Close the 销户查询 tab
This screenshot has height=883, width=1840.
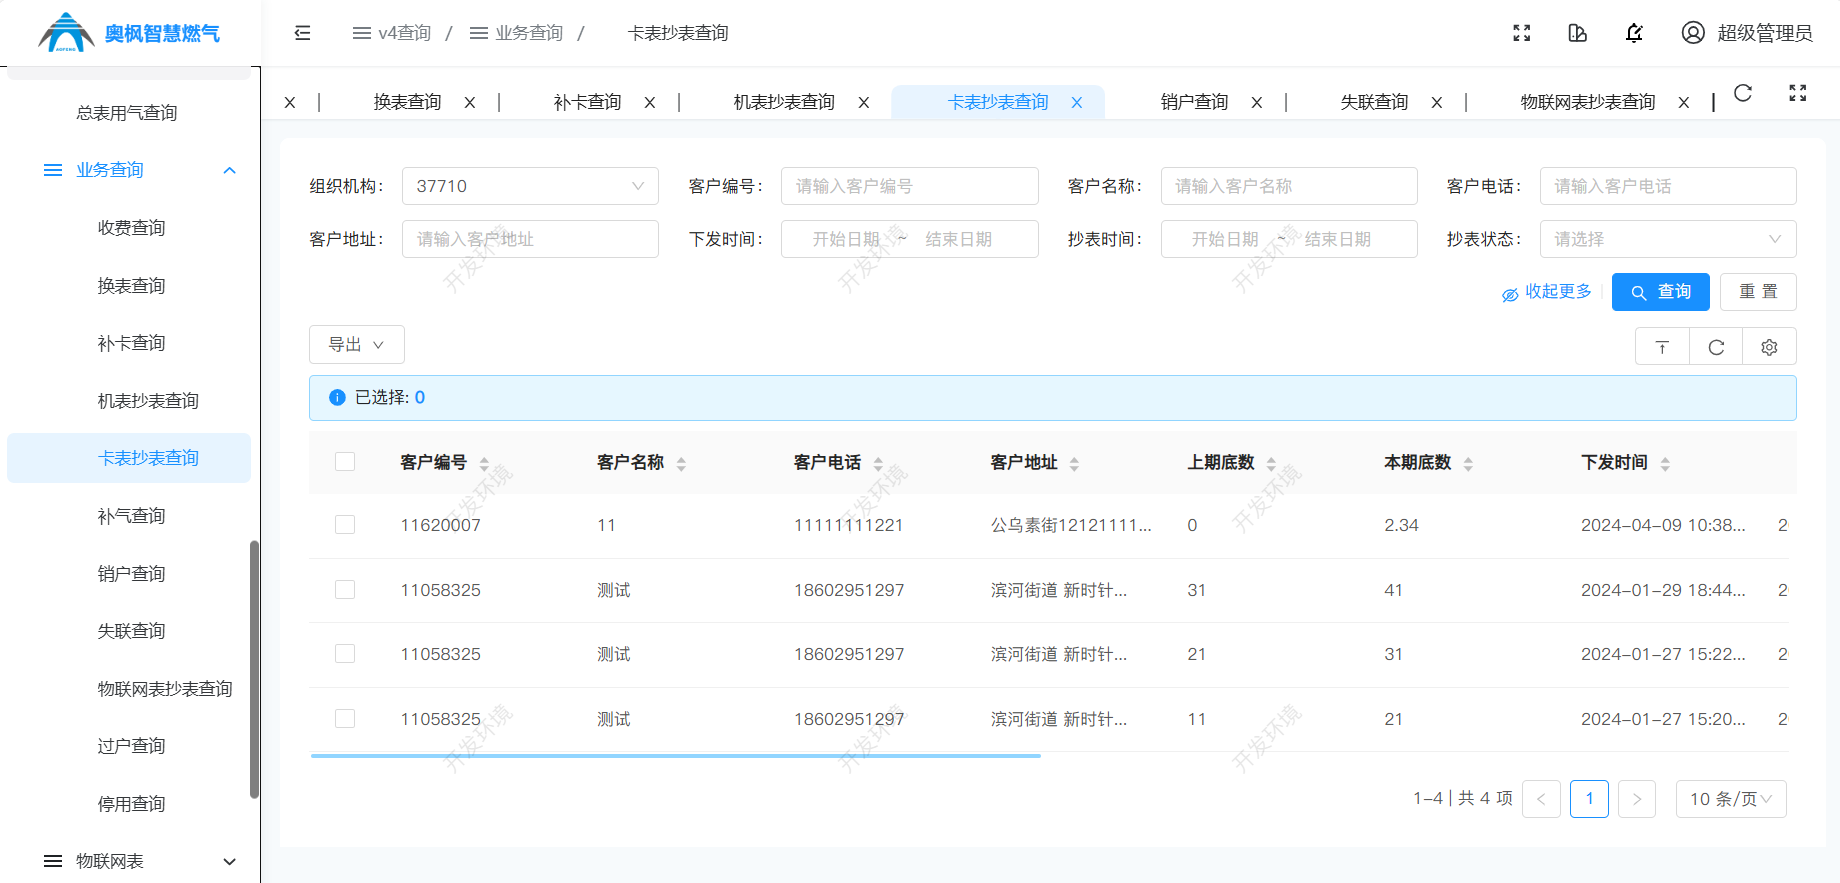[1257, 102]
